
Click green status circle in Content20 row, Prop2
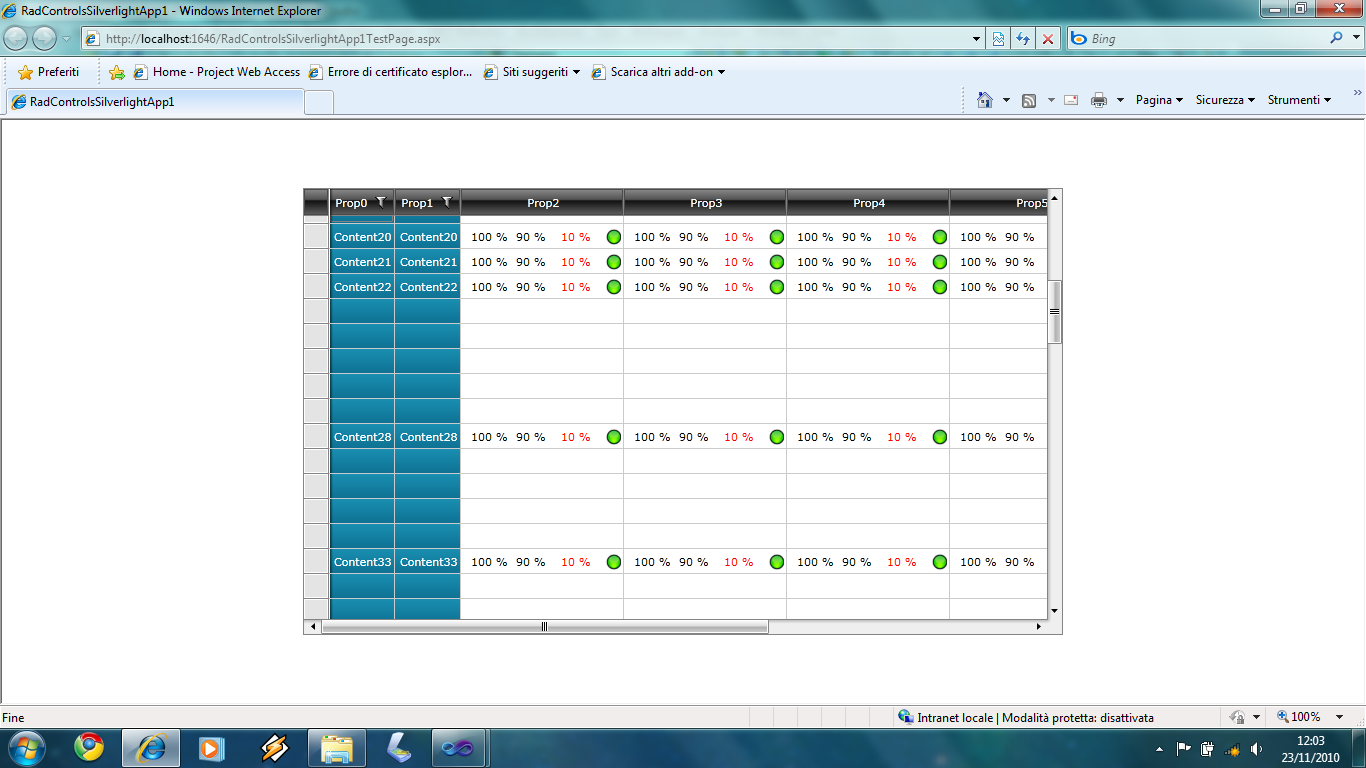(x=614, y=237)
